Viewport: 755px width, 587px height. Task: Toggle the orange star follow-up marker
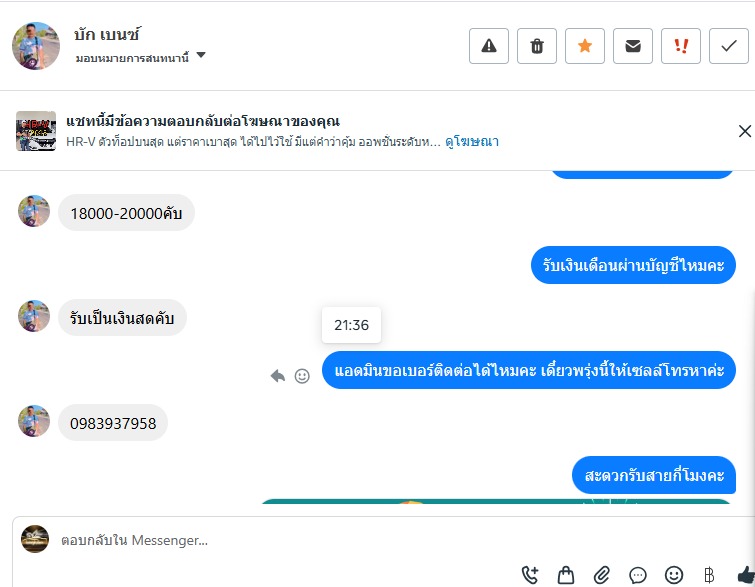[585, 46]
